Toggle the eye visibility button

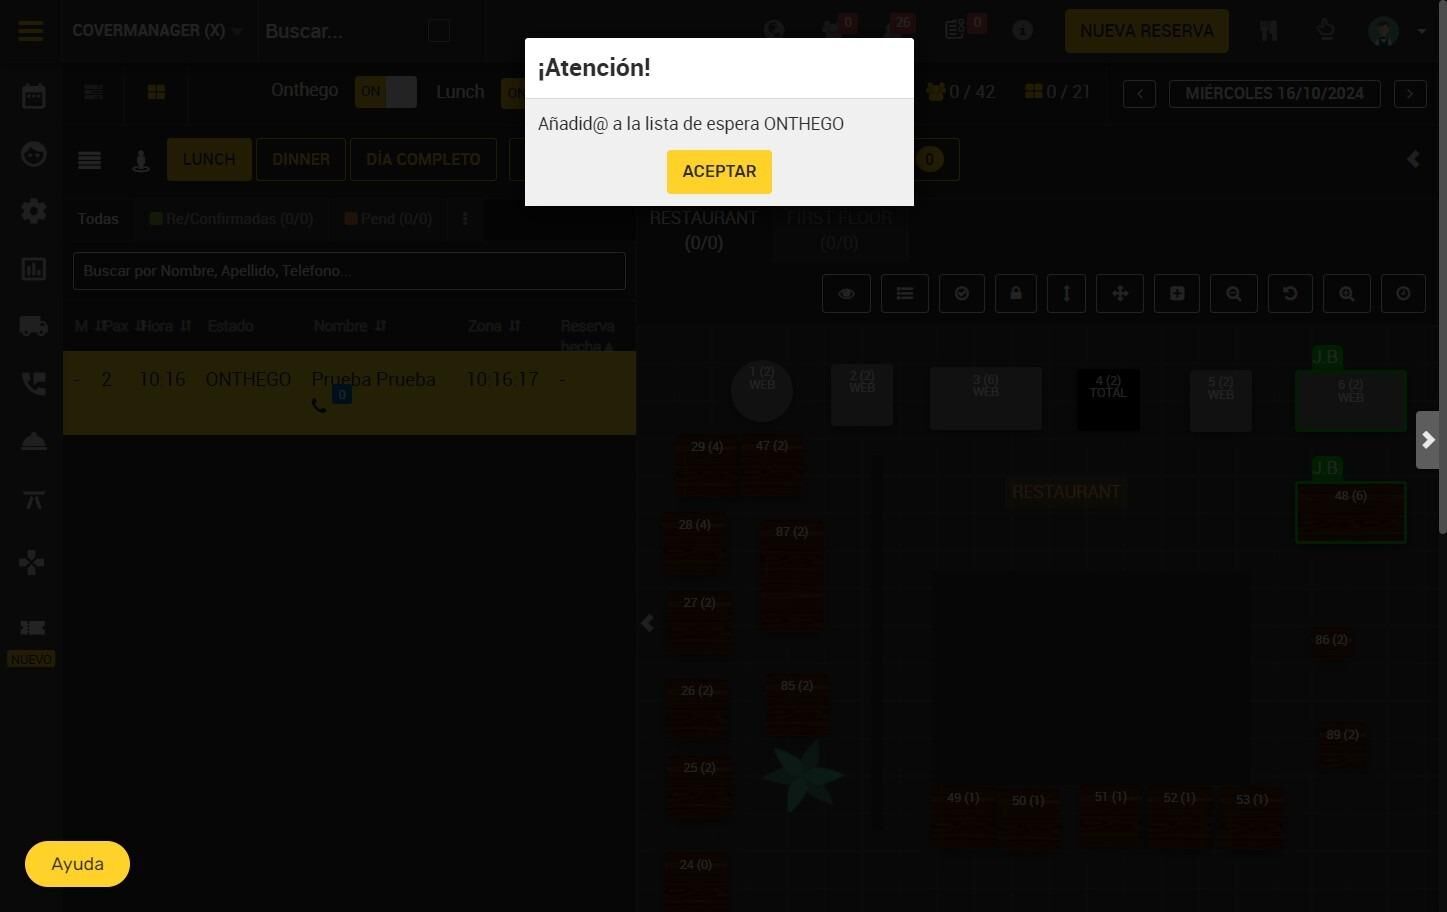tap(846, 293)
